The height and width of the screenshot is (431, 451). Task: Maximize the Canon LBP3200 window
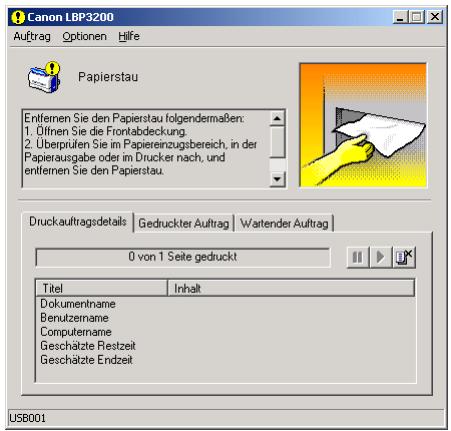click(x=417, y=17)
